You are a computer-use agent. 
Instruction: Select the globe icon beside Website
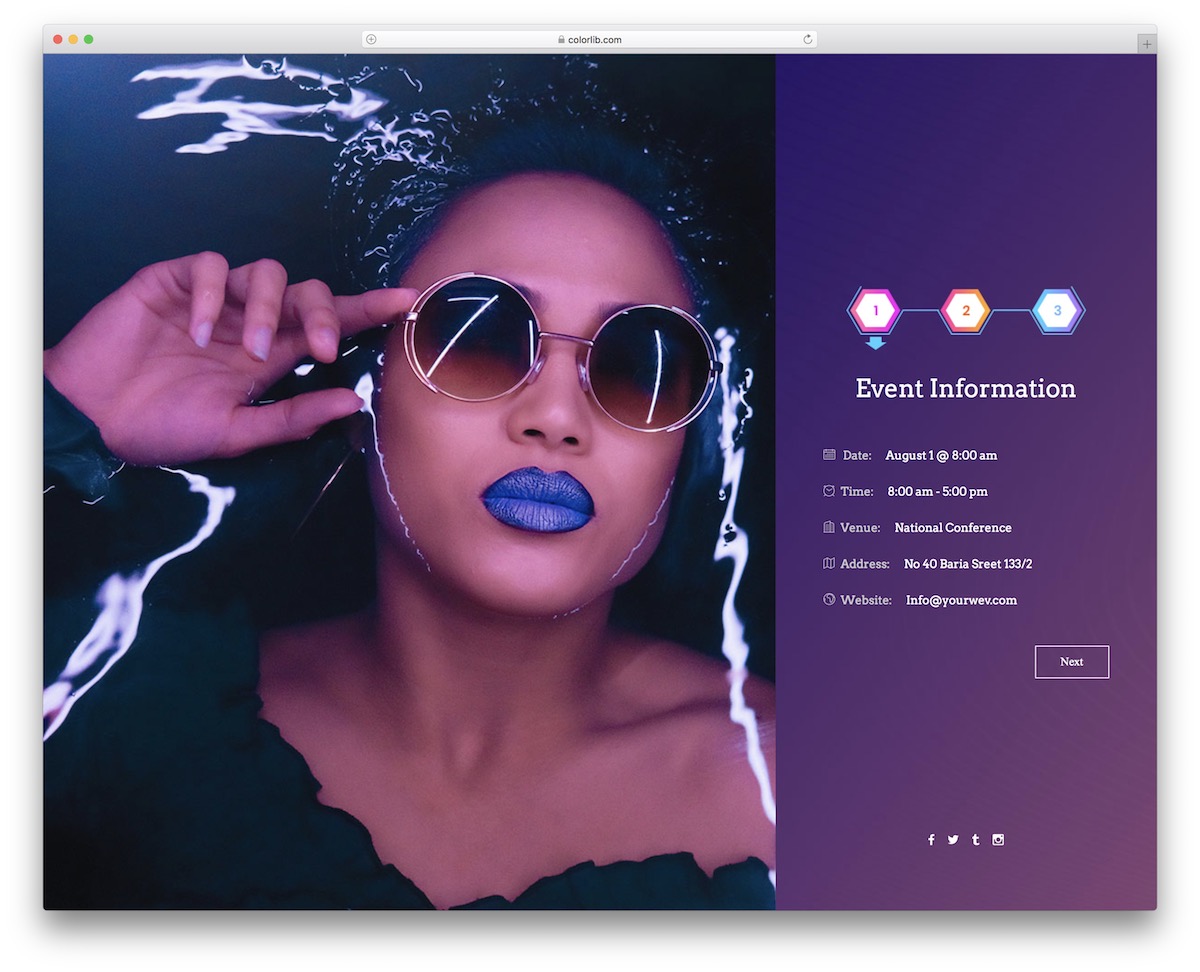(x=829, y=599)
